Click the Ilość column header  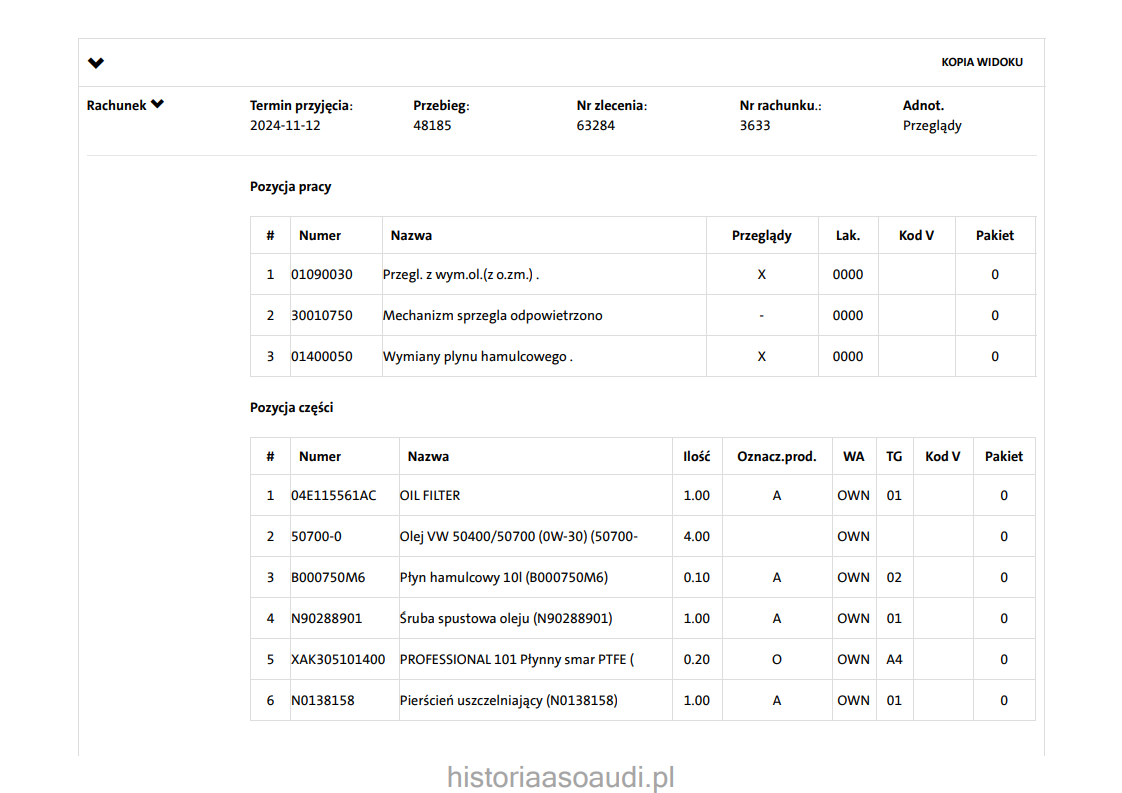point(696,457)
